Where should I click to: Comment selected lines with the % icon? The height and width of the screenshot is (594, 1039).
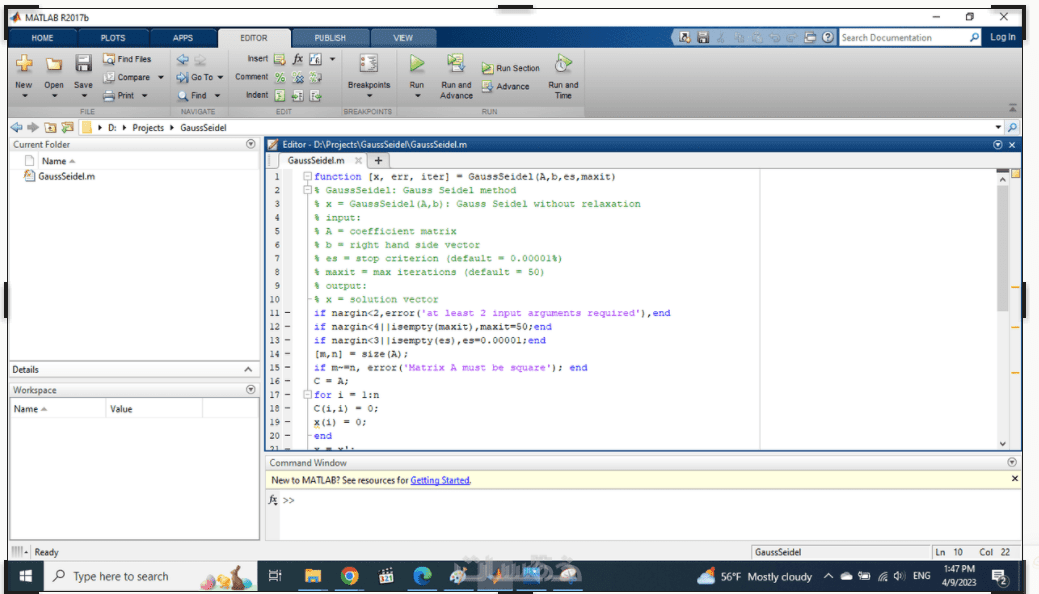pos(281,77)
